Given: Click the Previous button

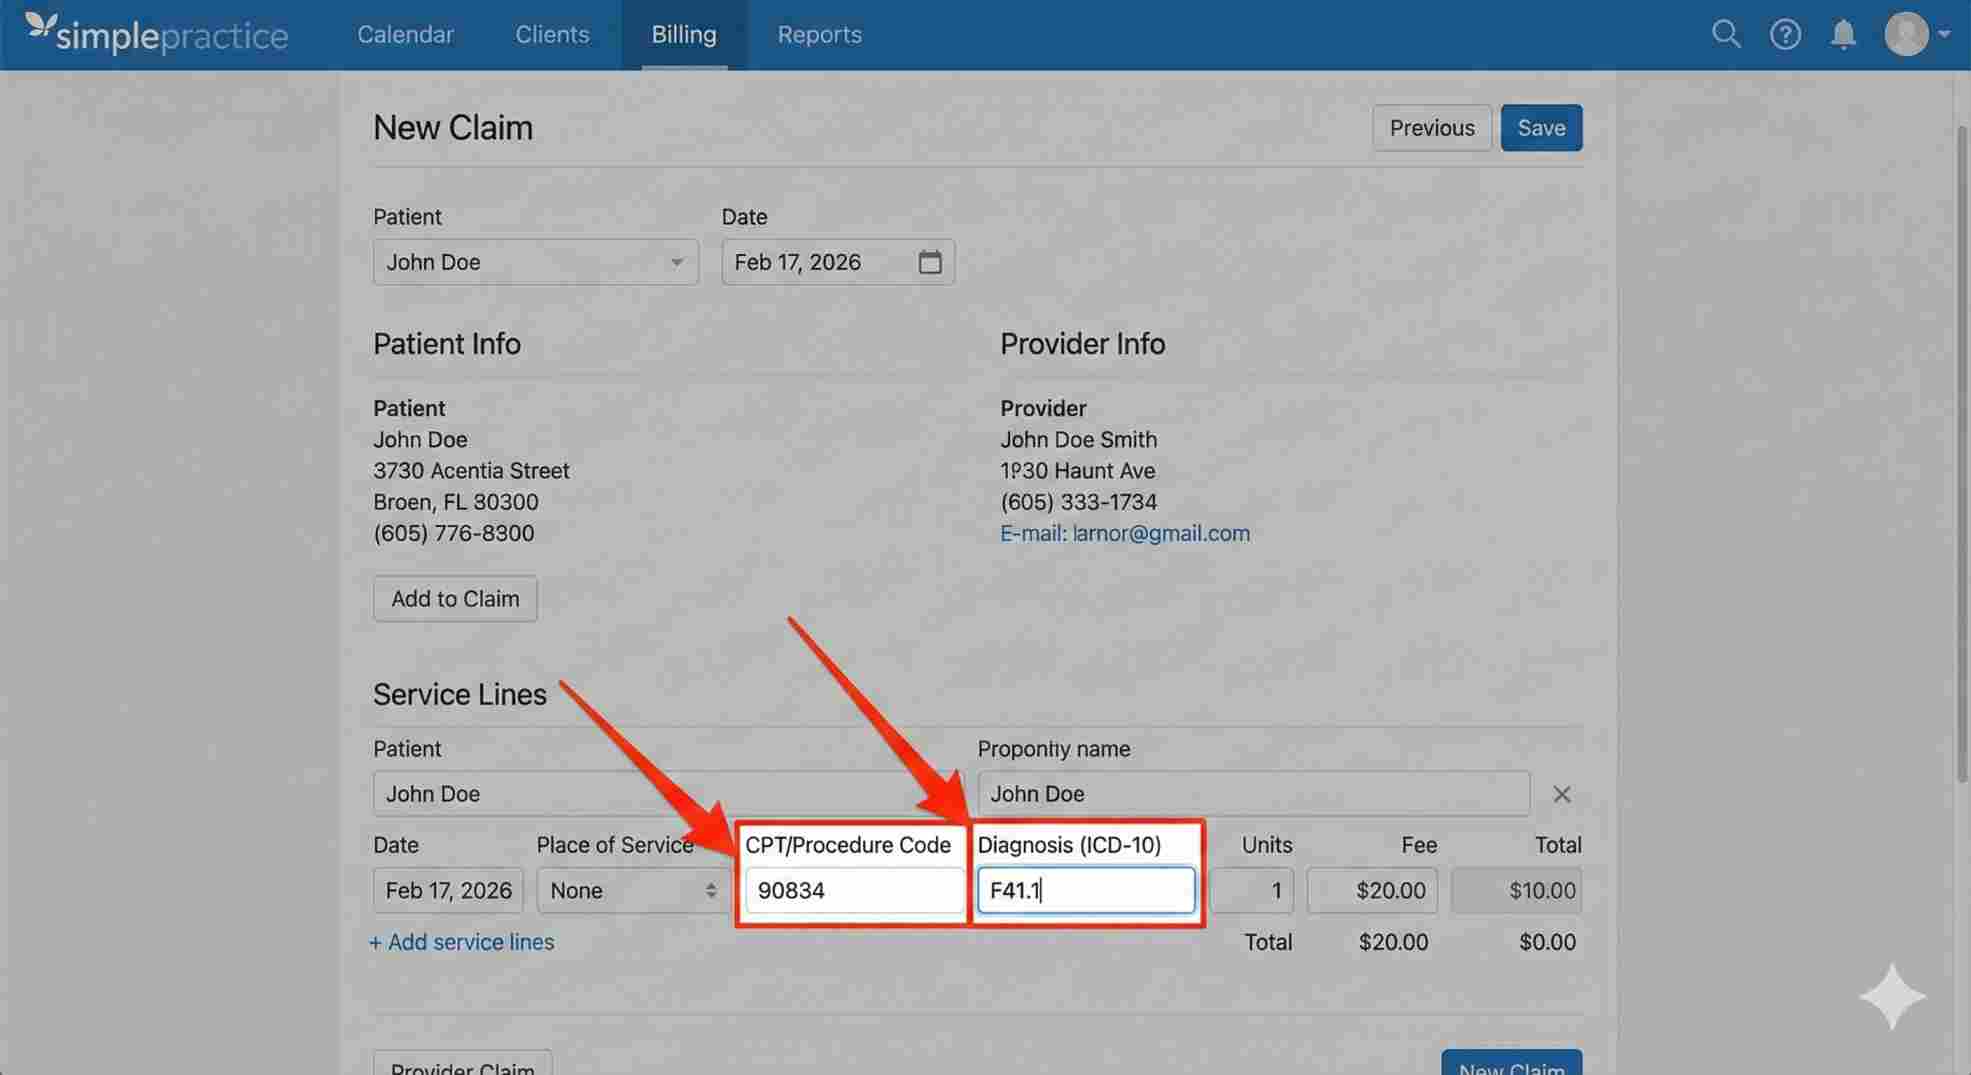Looking at the screenshot, I should click(x=1432, y=127).
